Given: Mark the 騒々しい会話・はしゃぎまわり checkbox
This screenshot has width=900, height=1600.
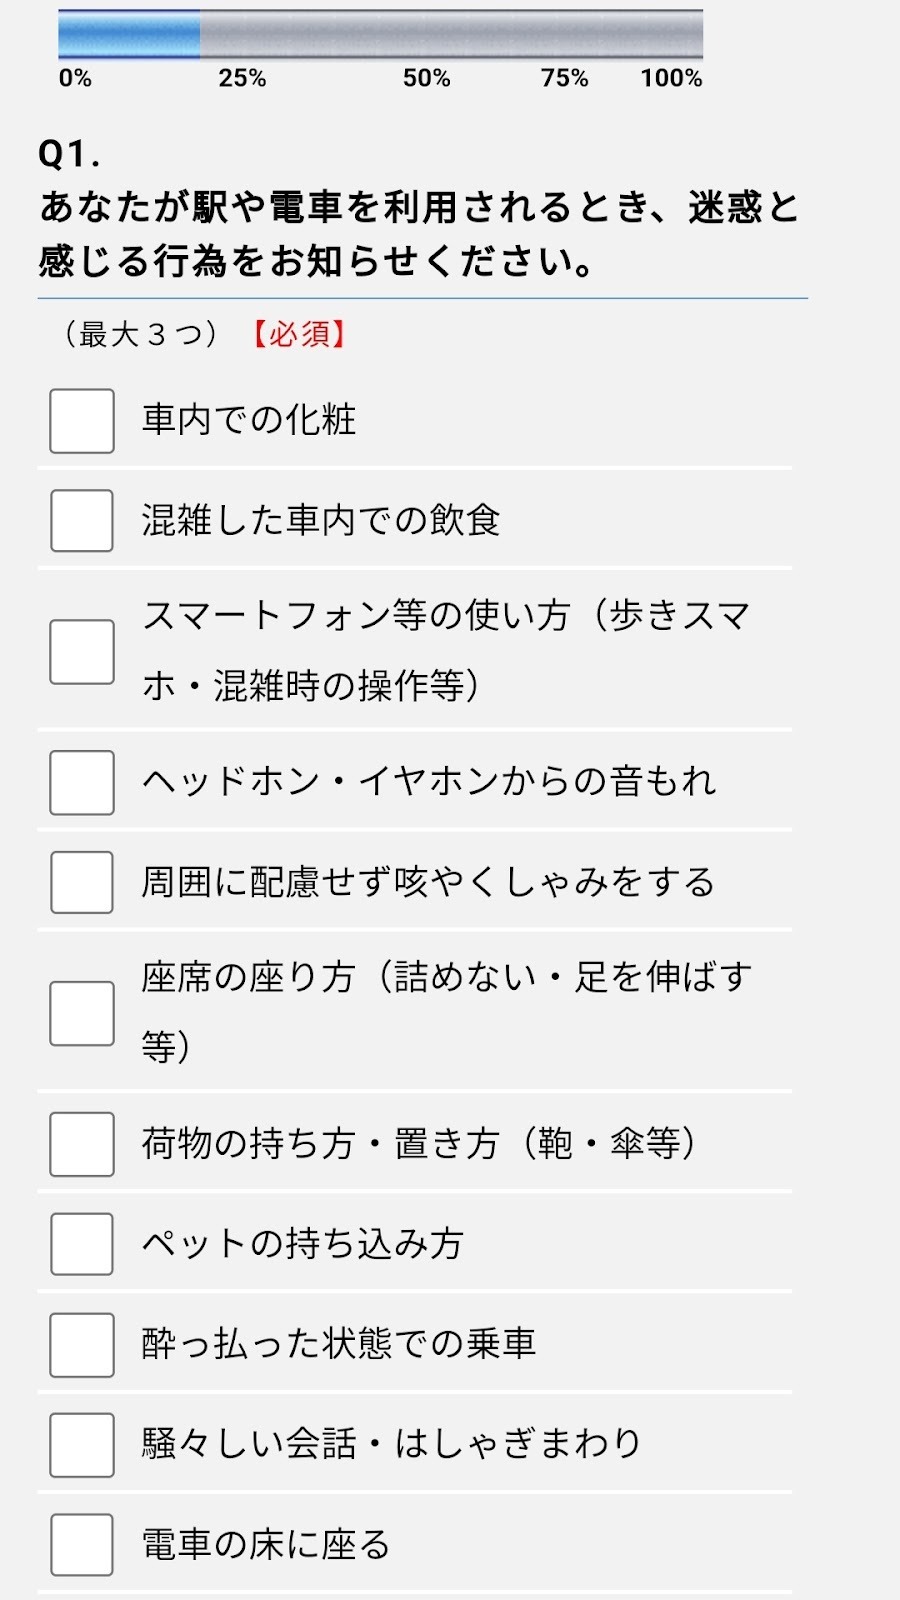Looking at the screenshot, I should click(82, 1445).
